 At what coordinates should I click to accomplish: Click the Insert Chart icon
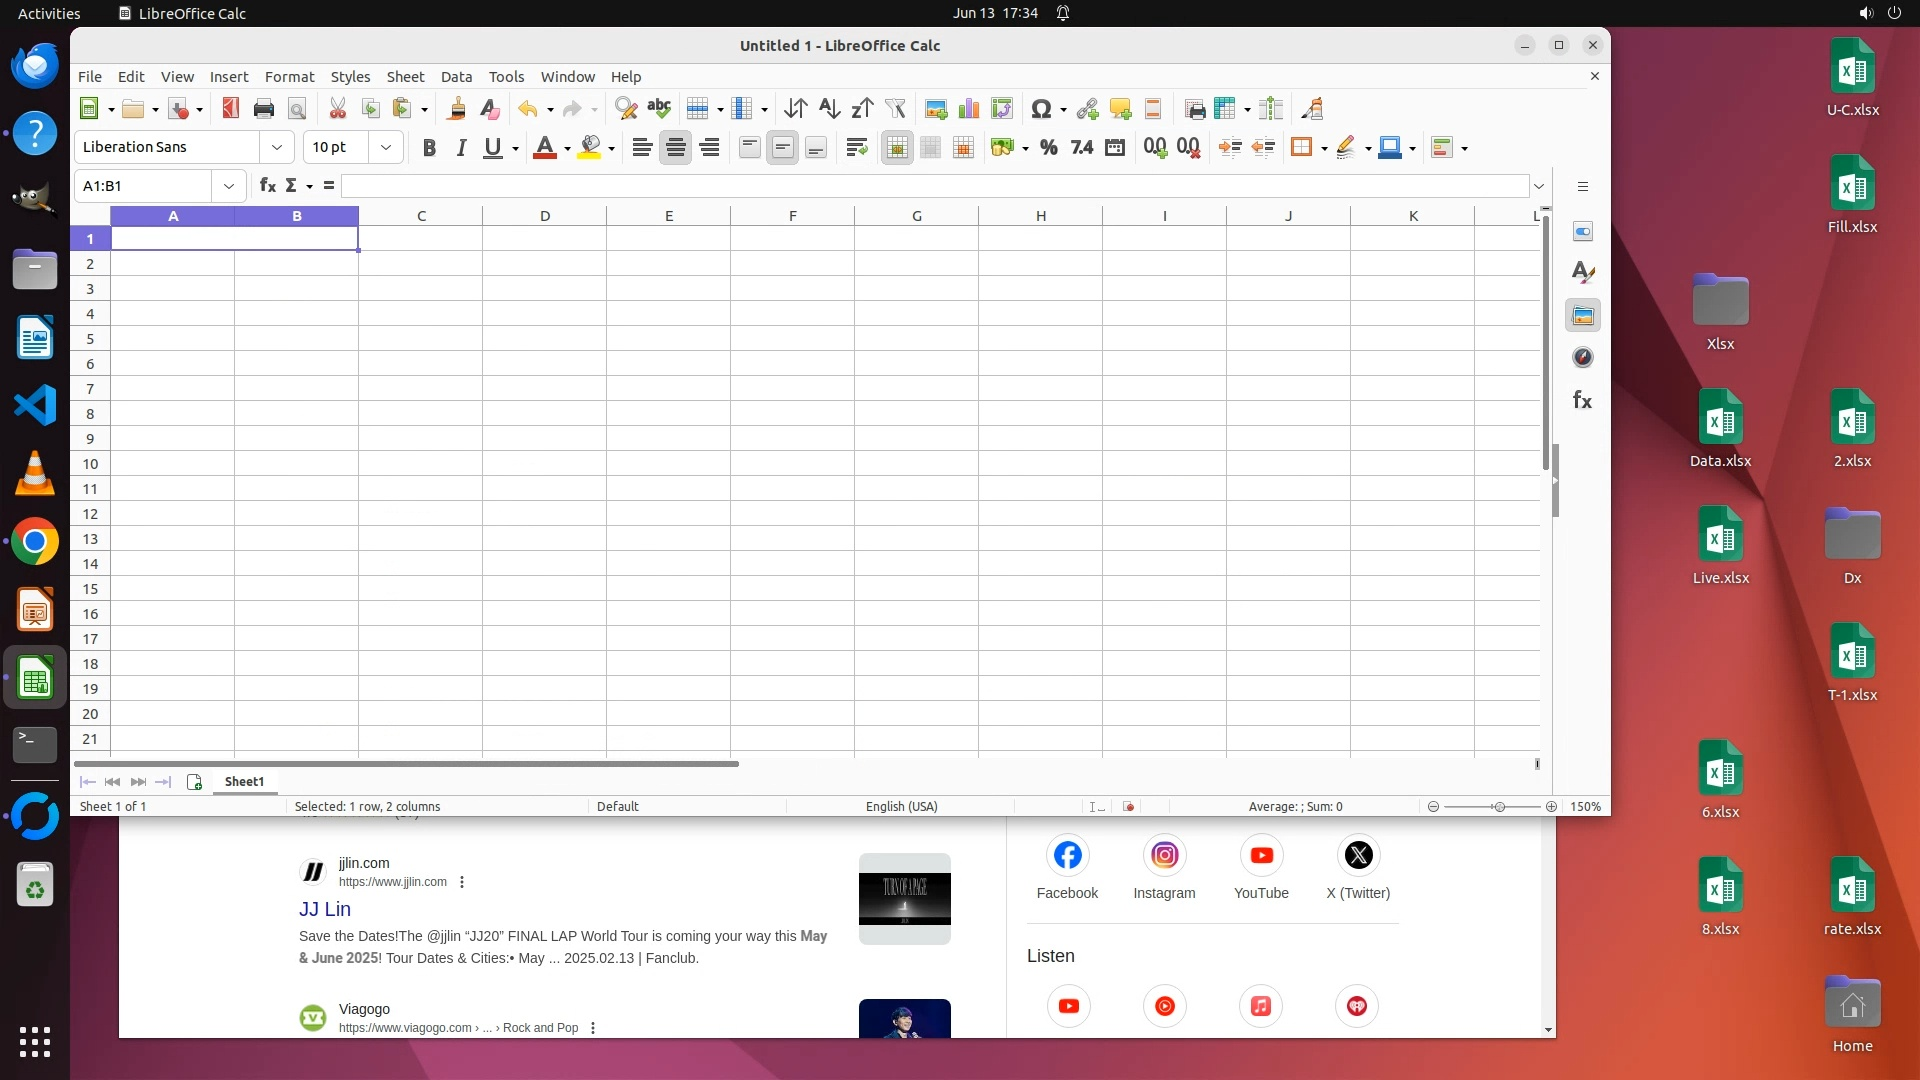968,109
